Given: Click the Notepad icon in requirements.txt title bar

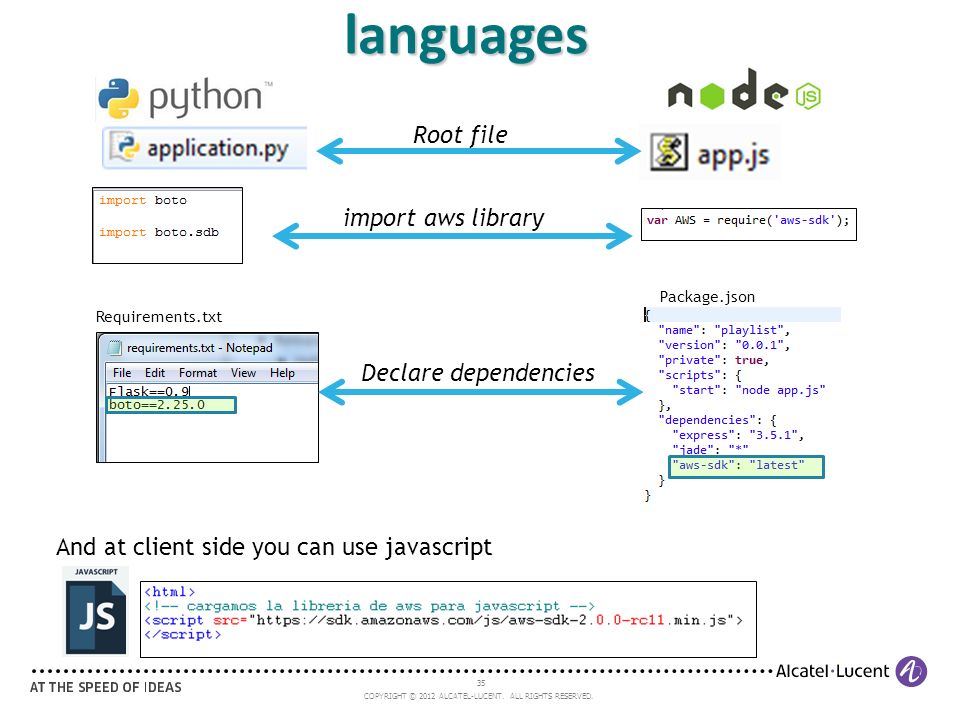Looking at the screenshot, I should point(114,348).
